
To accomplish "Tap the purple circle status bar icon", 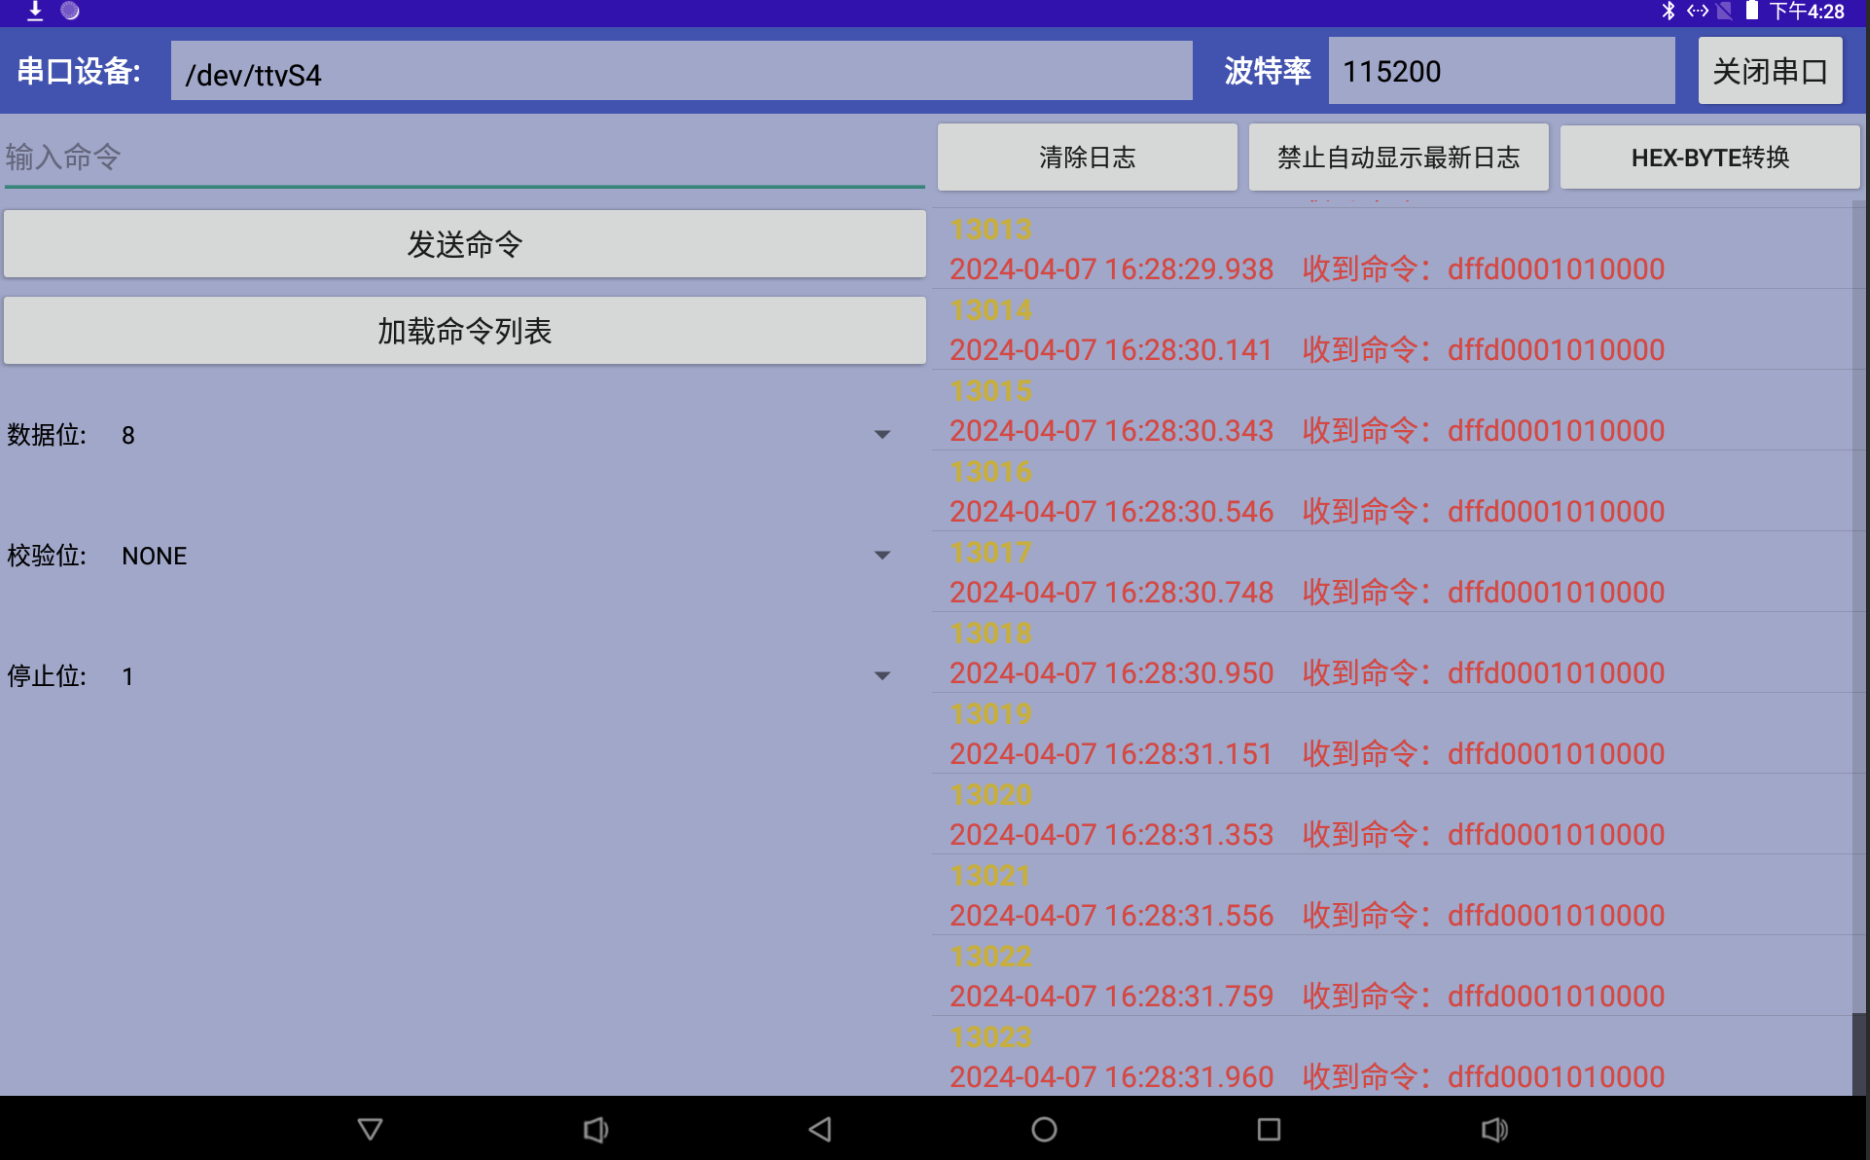I will tap(70, 11).
